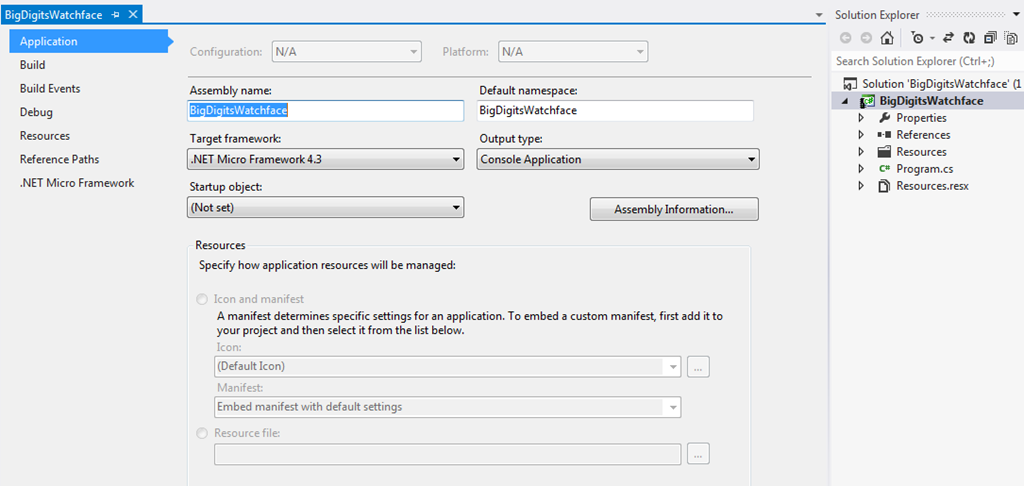Open the Startup object dropdown
1024x486 pixels.
pos(325,208)
